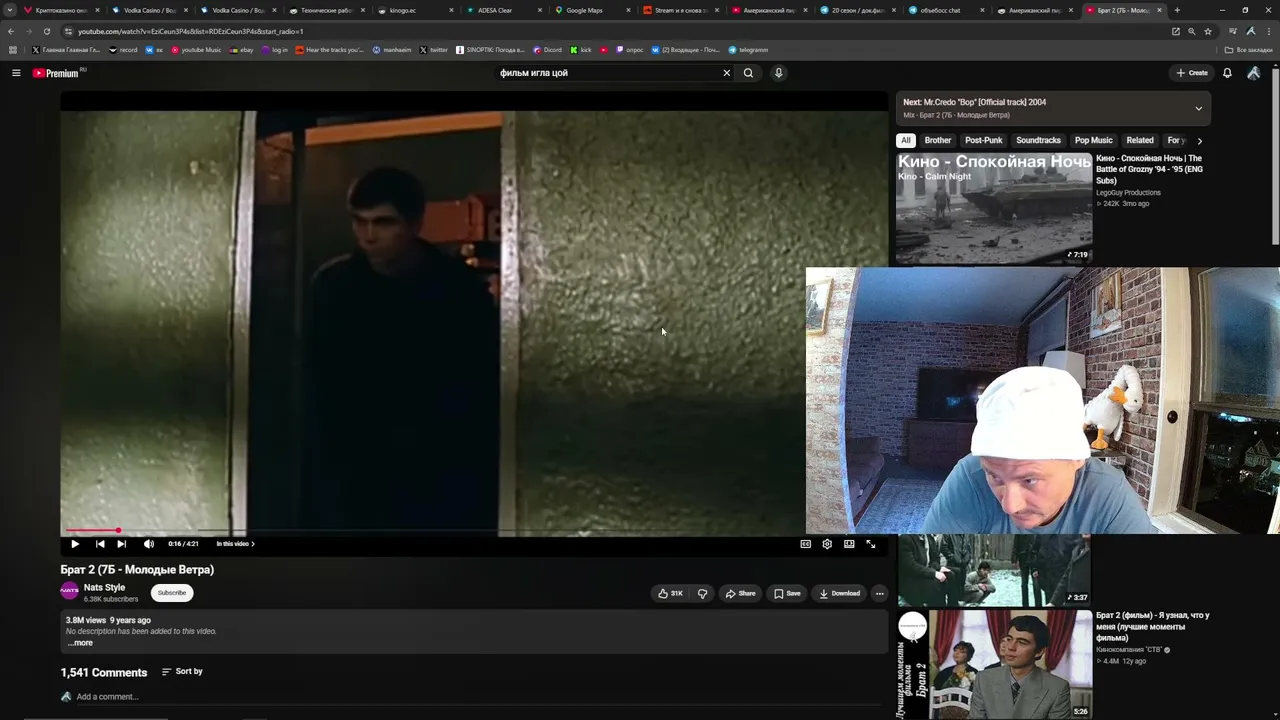Click the youtube.com address bar URL

pos(190,32)
